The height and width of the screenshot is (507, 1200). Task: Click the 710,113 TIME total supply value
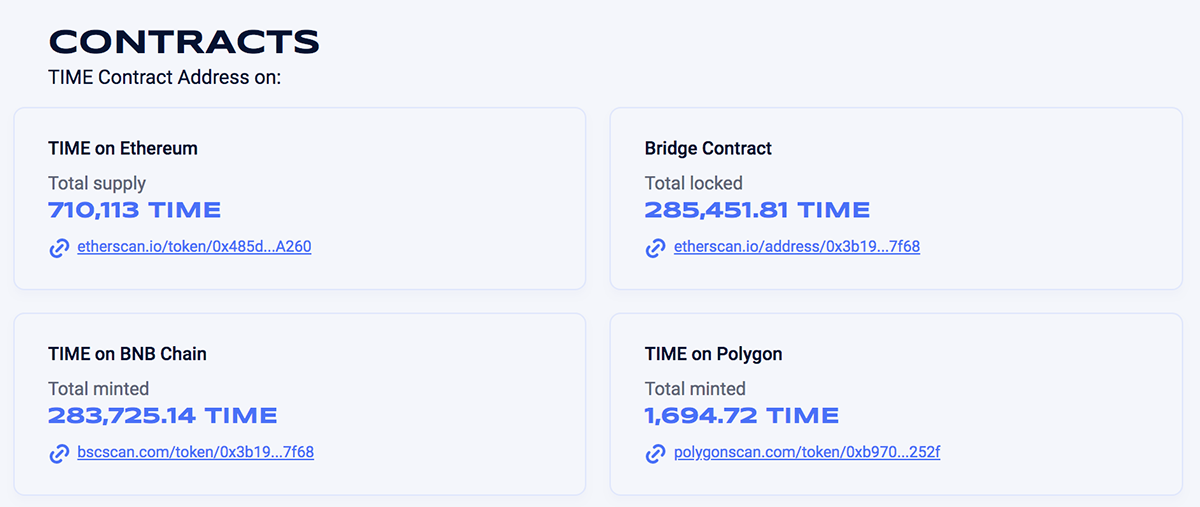click(135, 210)
